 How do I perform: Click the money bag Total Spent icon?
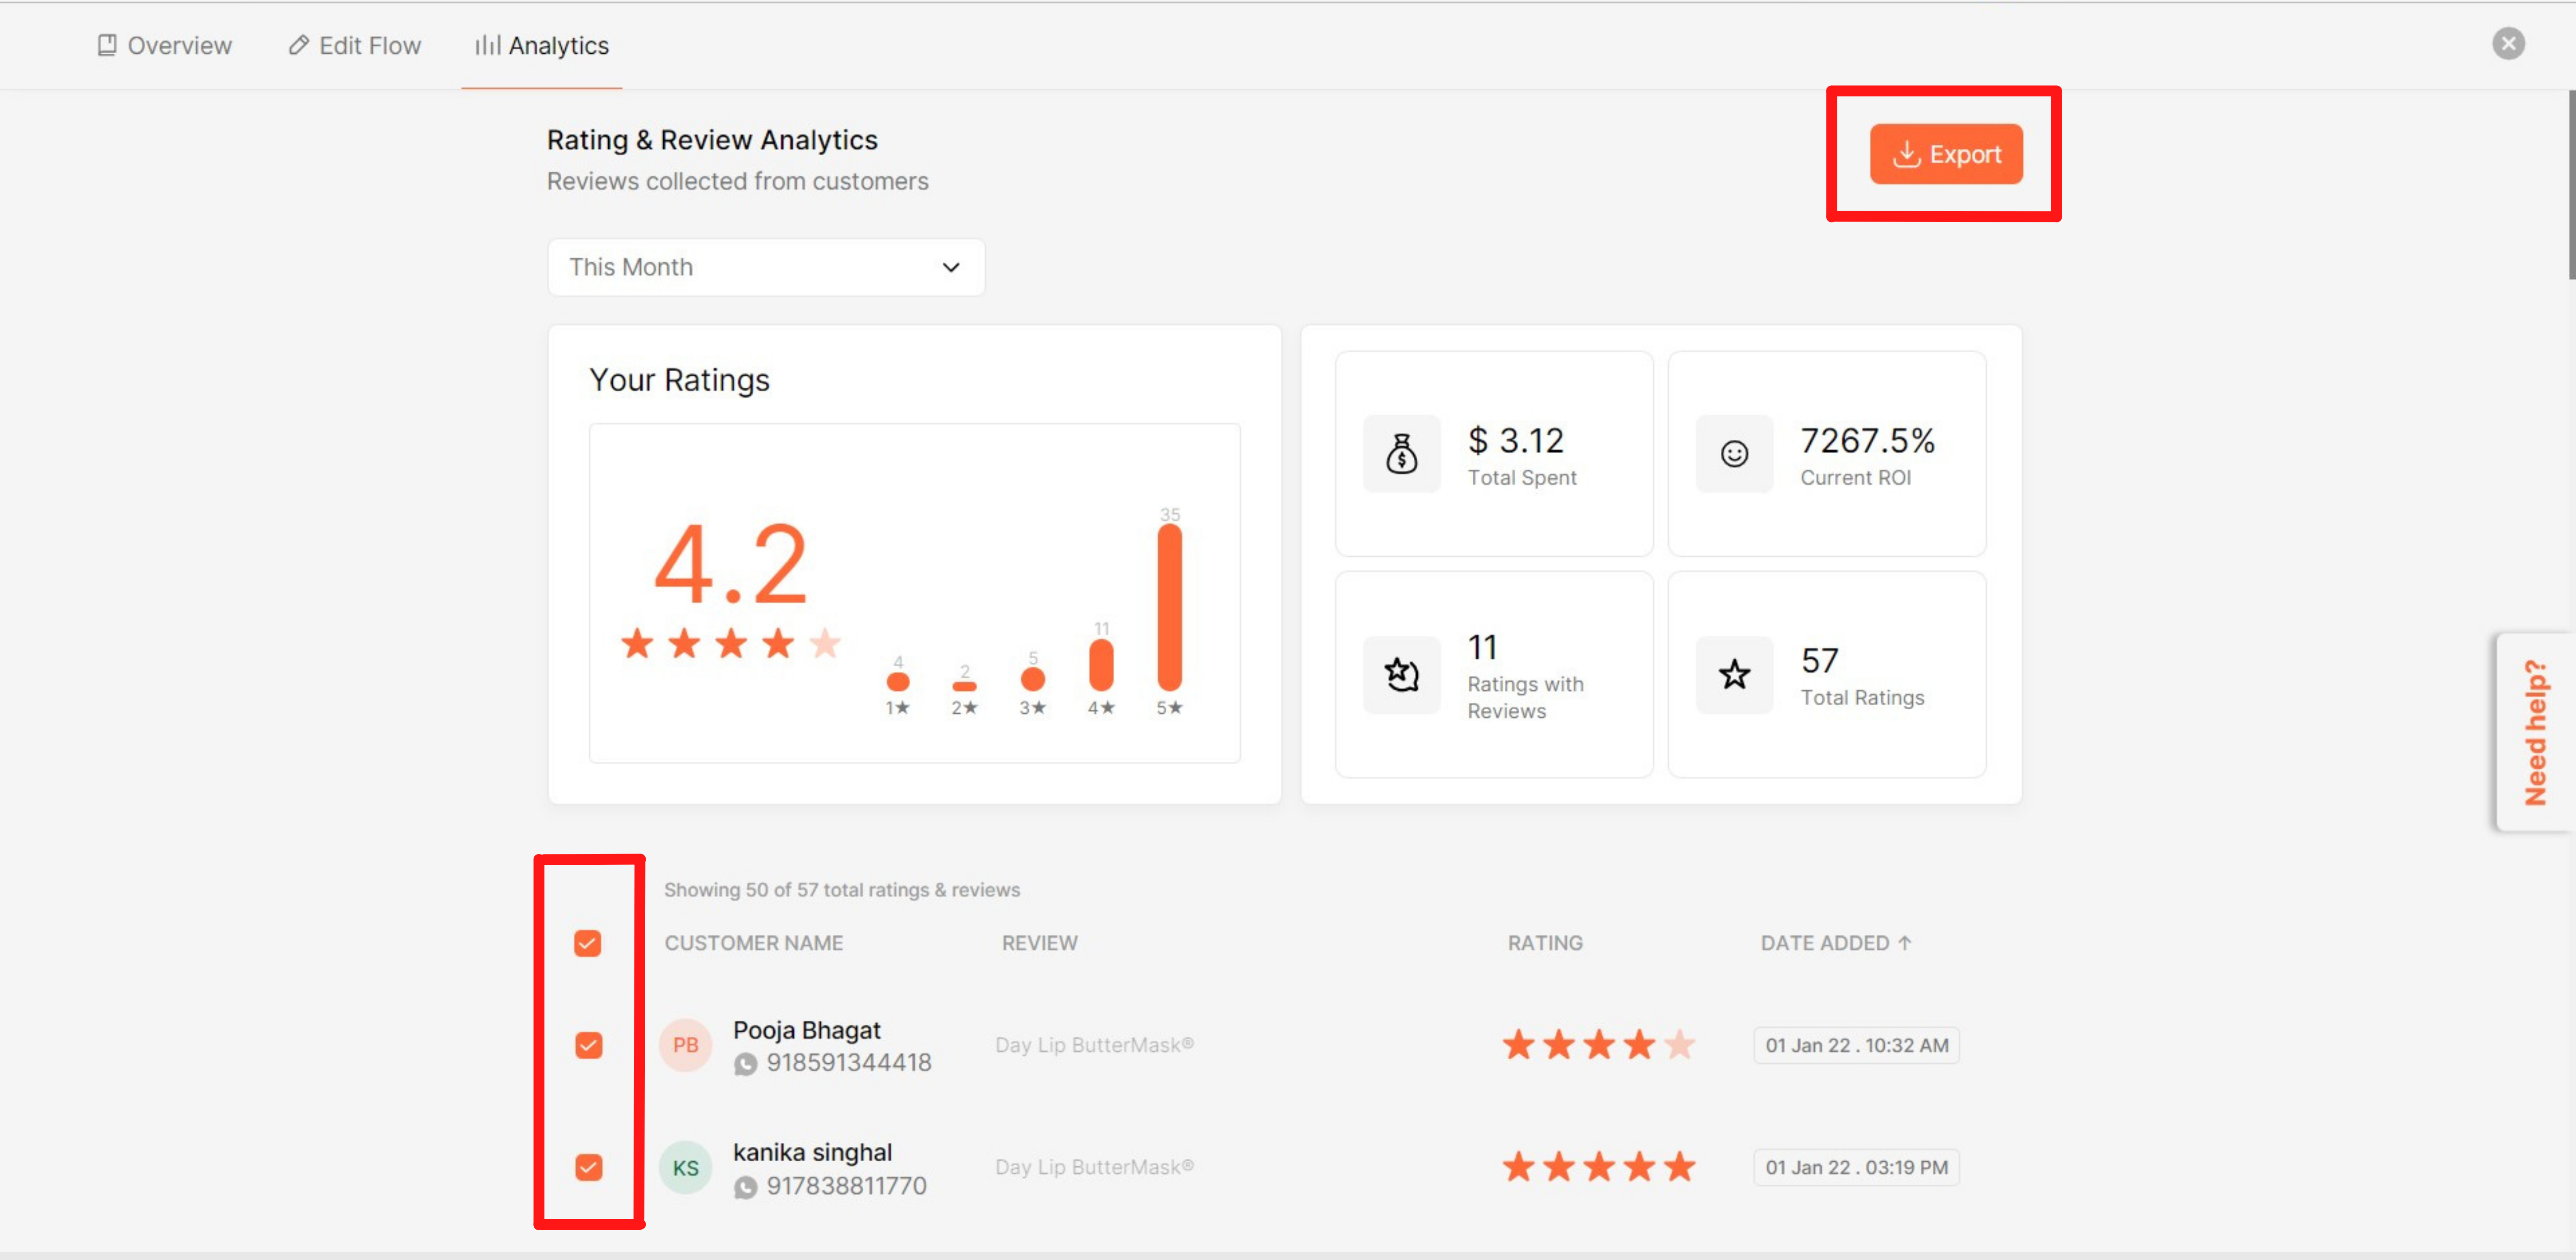[1401, 454]
